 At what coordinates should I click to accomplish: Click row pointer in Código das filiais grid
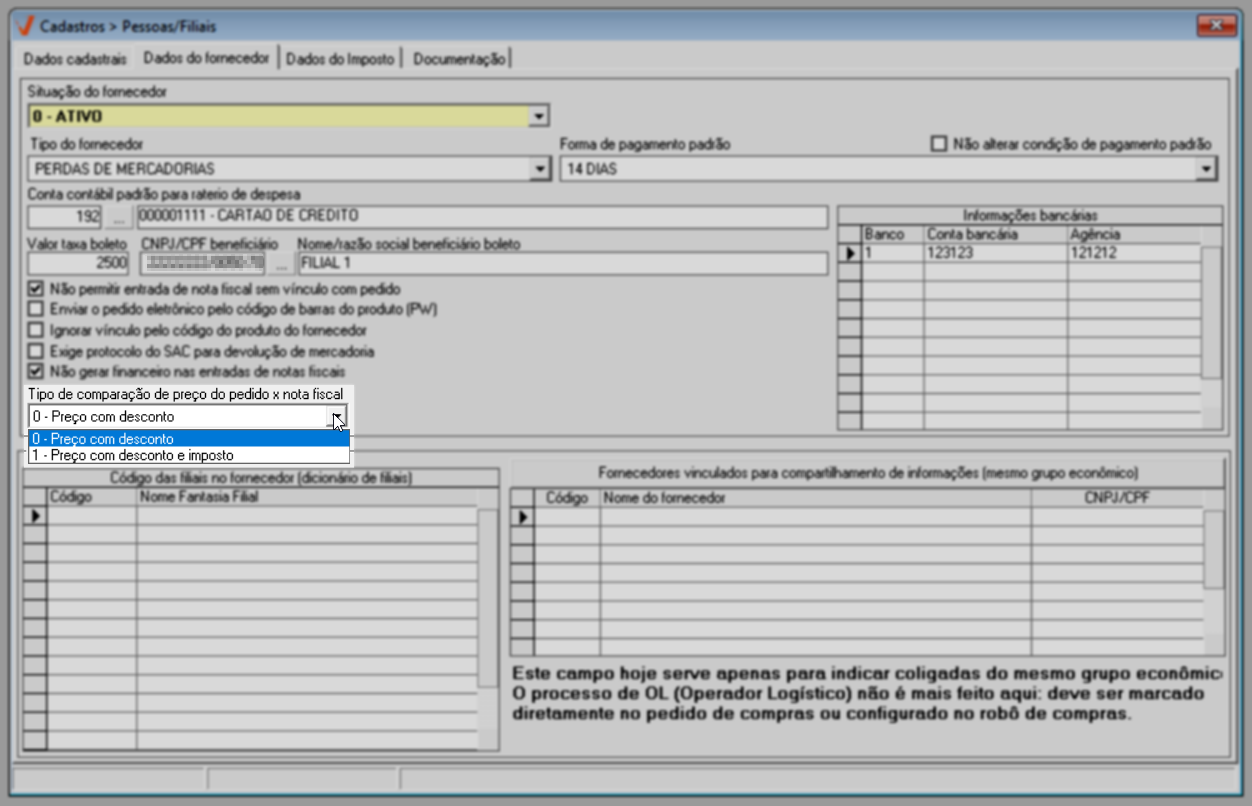click(35, 516)
